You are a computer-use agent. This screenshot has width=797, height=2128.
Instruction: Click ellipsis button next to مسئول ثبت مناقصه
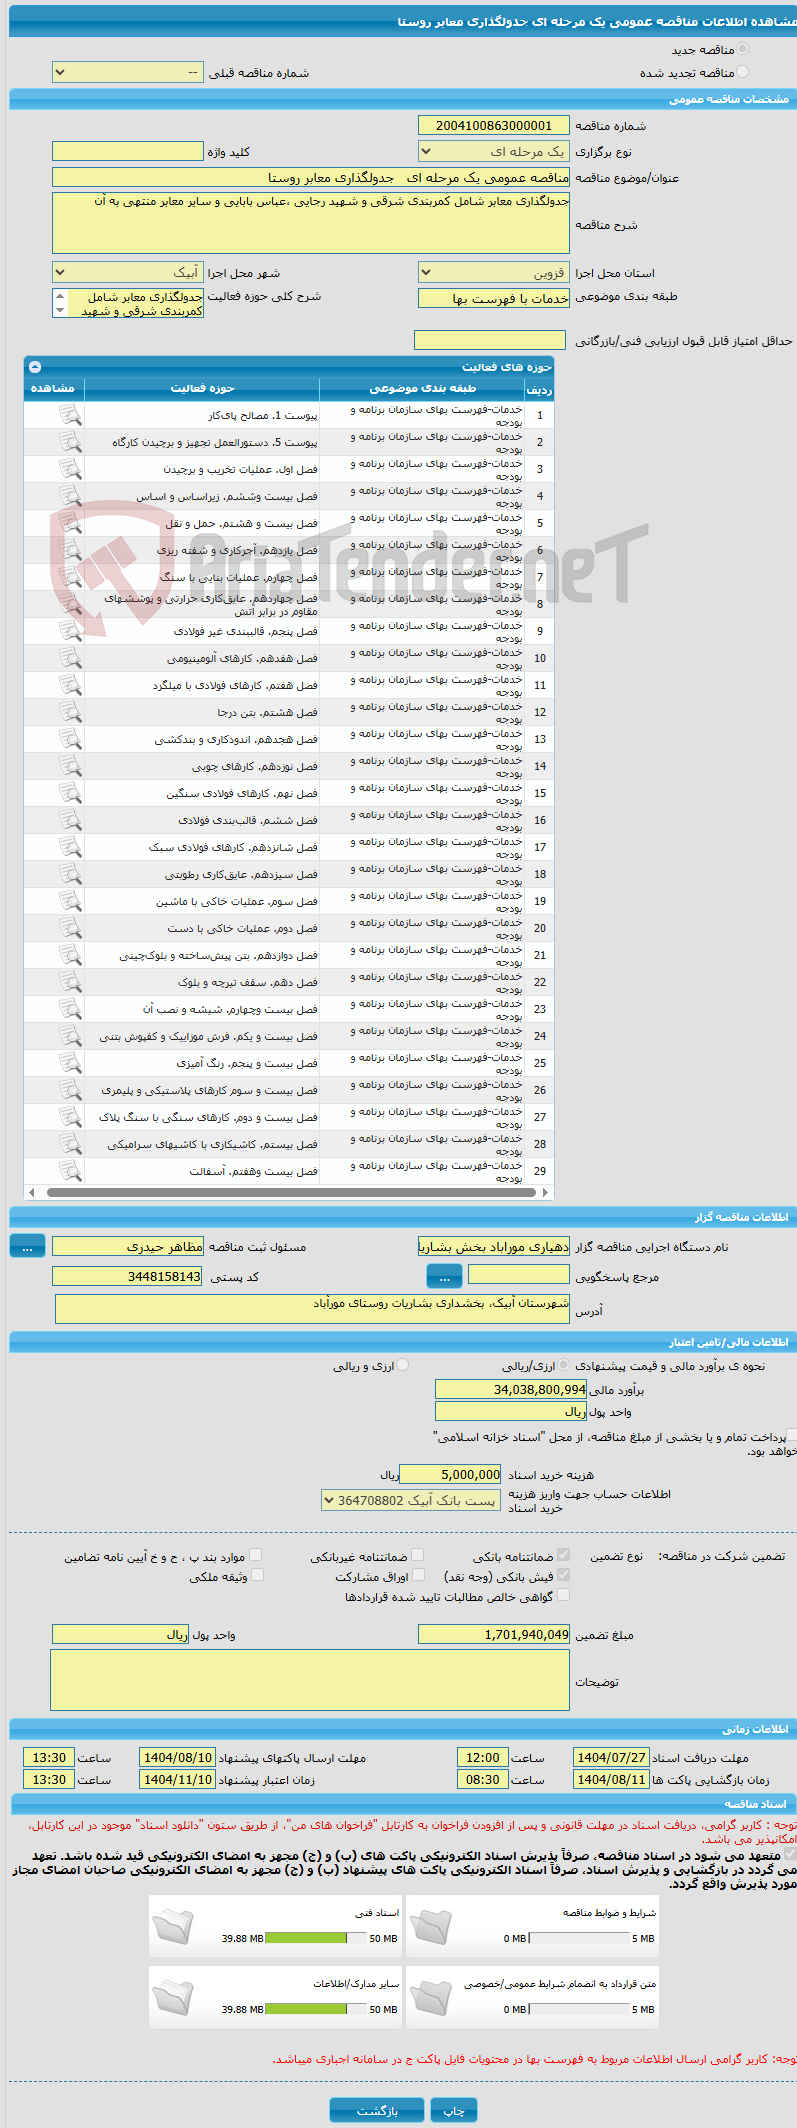point(27,1246)
